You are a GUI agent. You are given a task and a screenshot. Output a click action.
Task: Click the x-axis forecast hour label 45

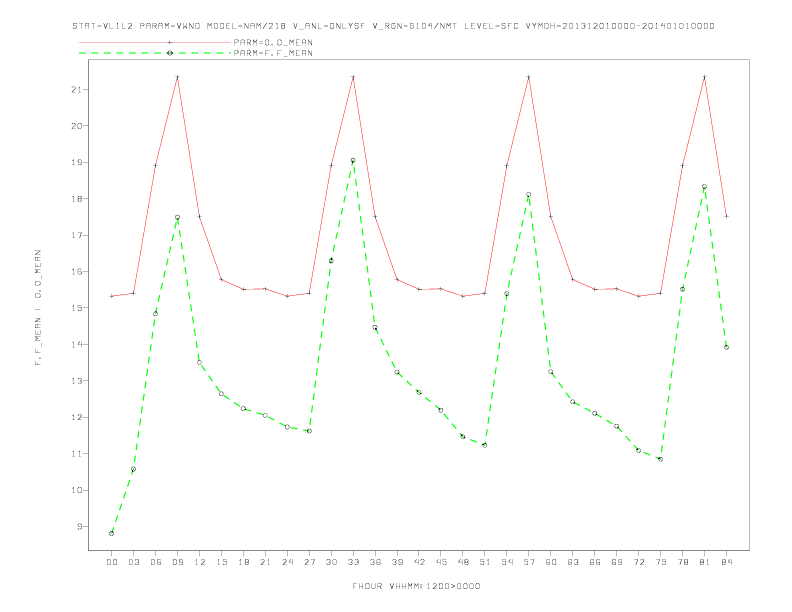441,562
